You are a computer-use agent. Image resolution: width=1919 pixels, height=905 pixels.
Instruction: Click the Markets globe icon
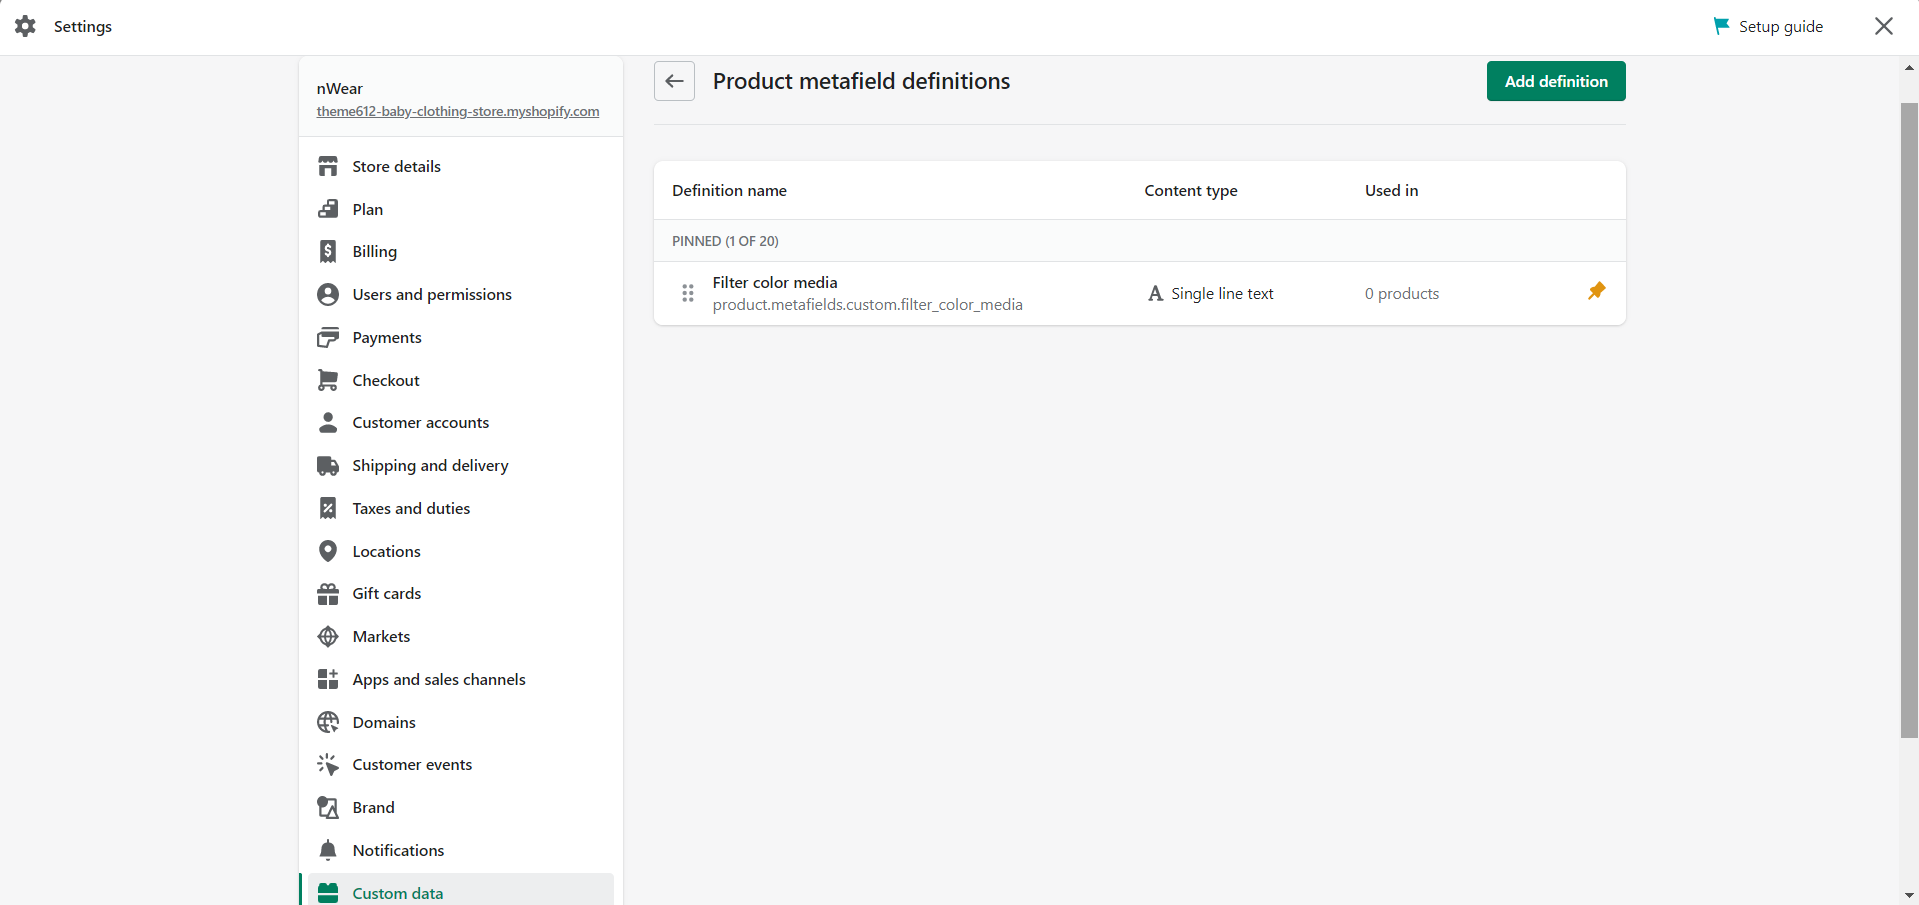pos(328,636)
